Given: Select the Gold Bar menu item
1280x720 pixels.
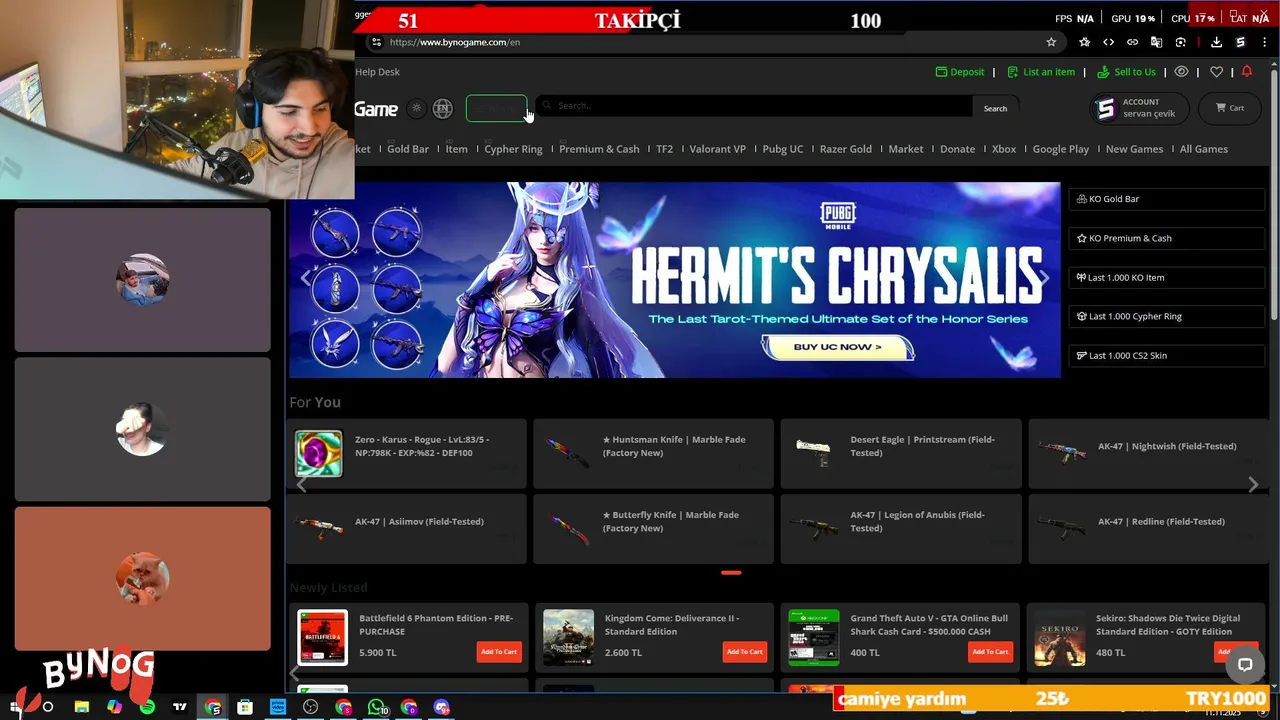Looking at the screenshot, I should (408, 149).
